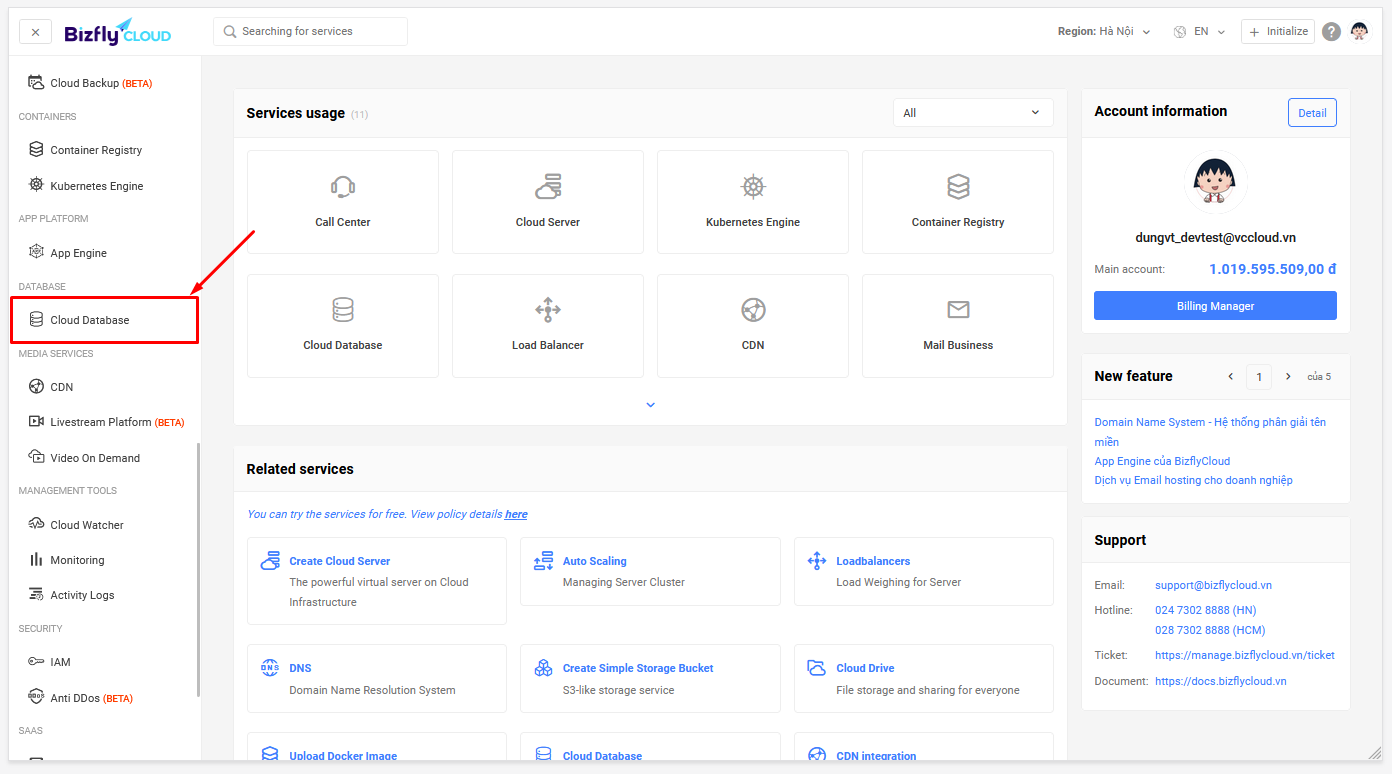Viewport: 1392px width, 774px height.
Task: Click Create Simple Storage Bucket
Action: (638, 668)
